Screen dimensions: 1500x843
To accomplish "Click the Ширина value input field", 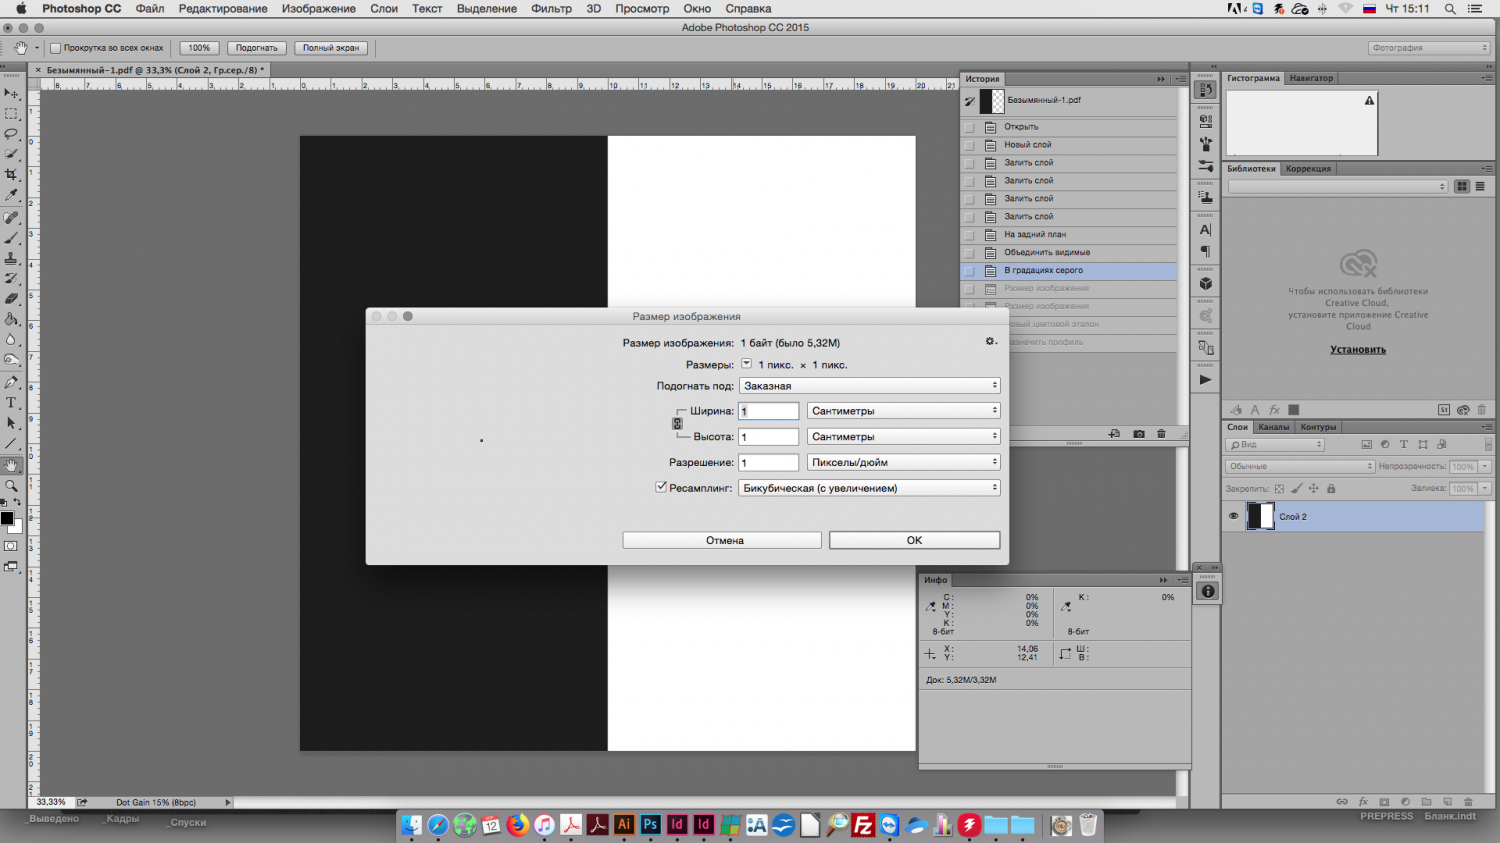I will coord(769,410).
